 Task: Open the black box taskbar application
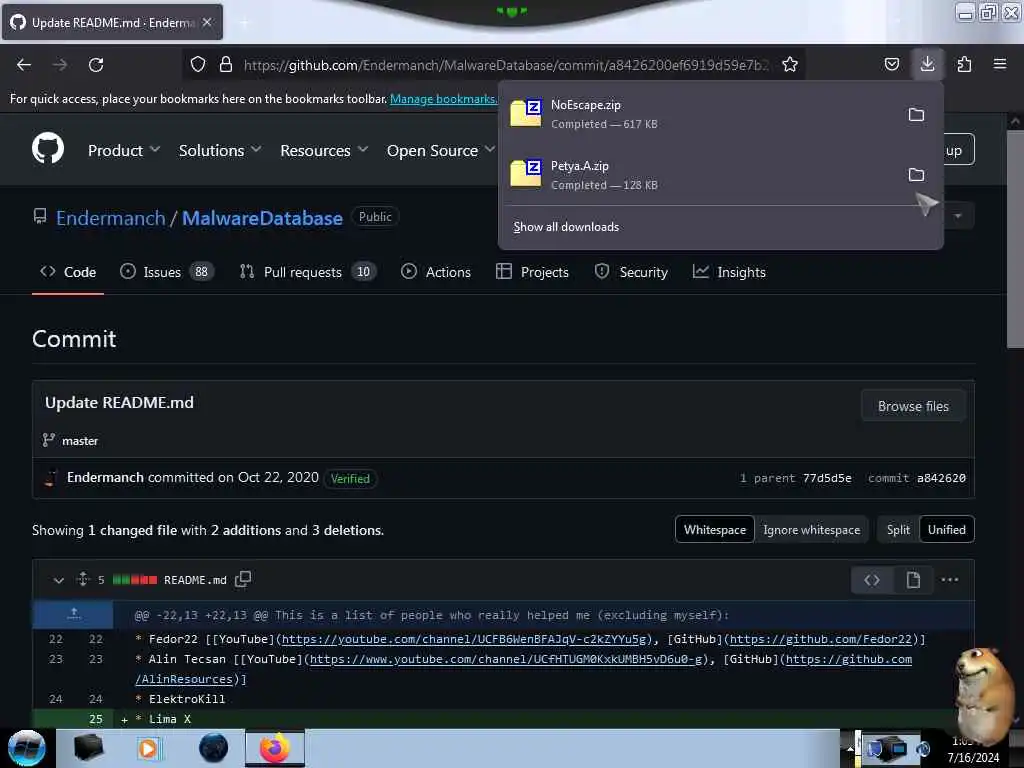click(89, 748)
